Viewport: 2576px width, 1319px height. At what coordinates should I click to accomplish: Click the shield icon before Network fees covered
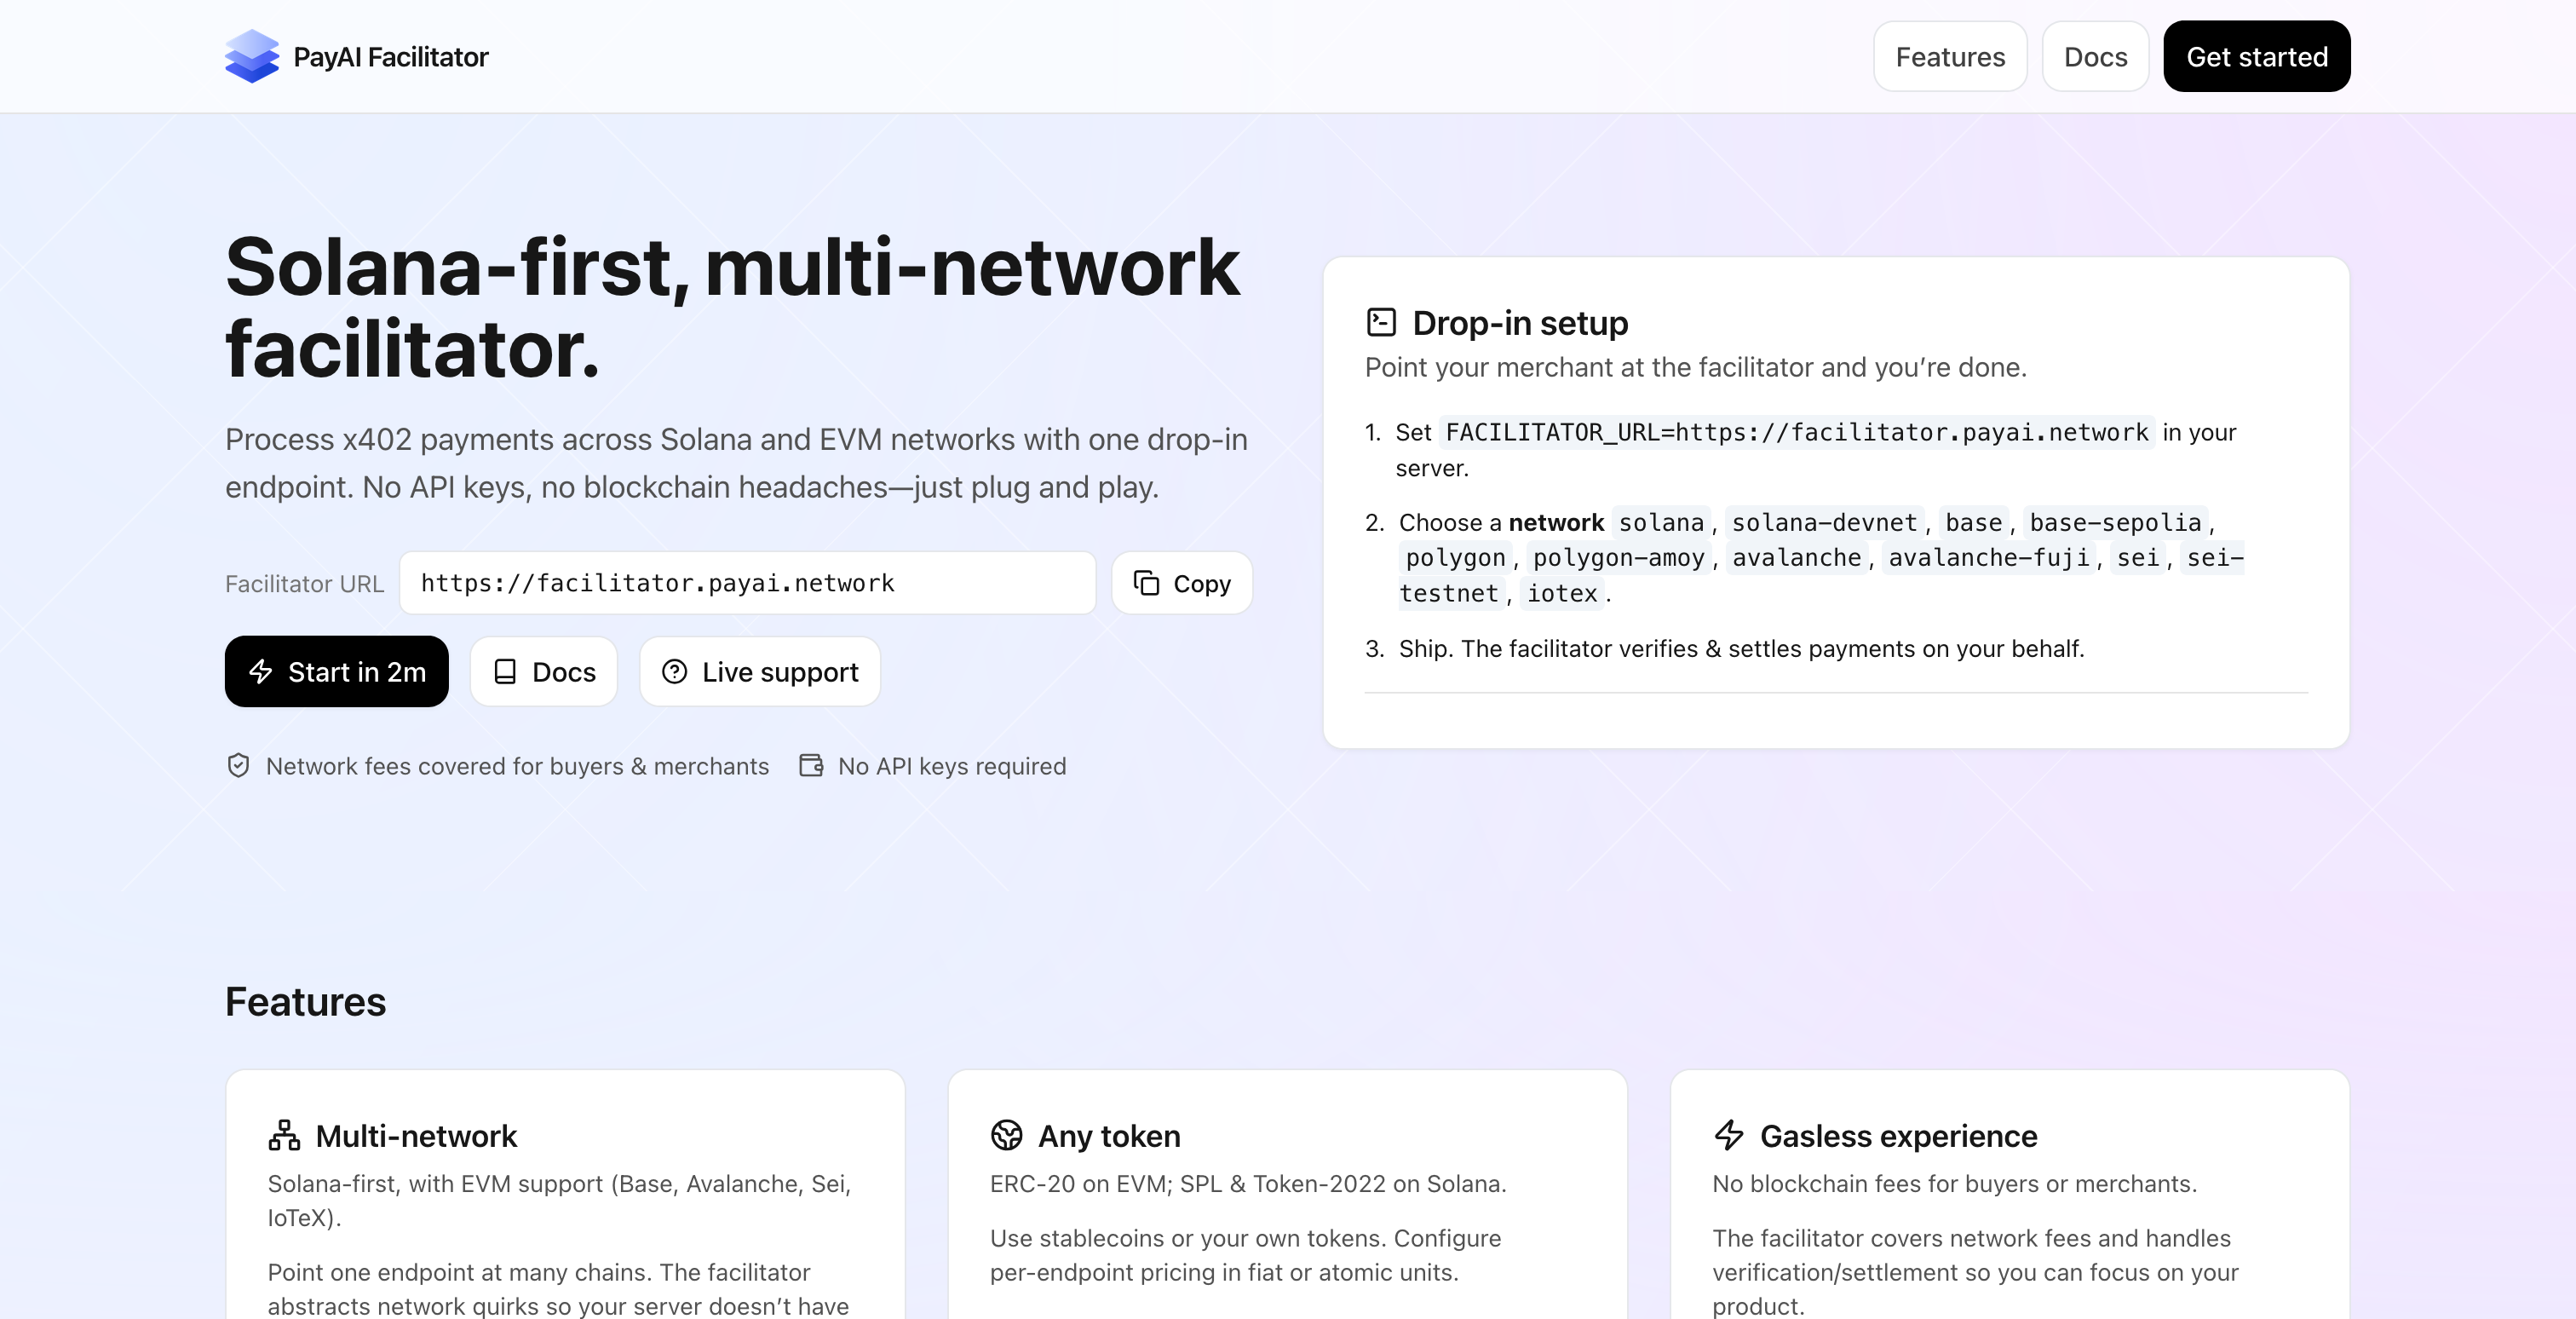point(238,766)
